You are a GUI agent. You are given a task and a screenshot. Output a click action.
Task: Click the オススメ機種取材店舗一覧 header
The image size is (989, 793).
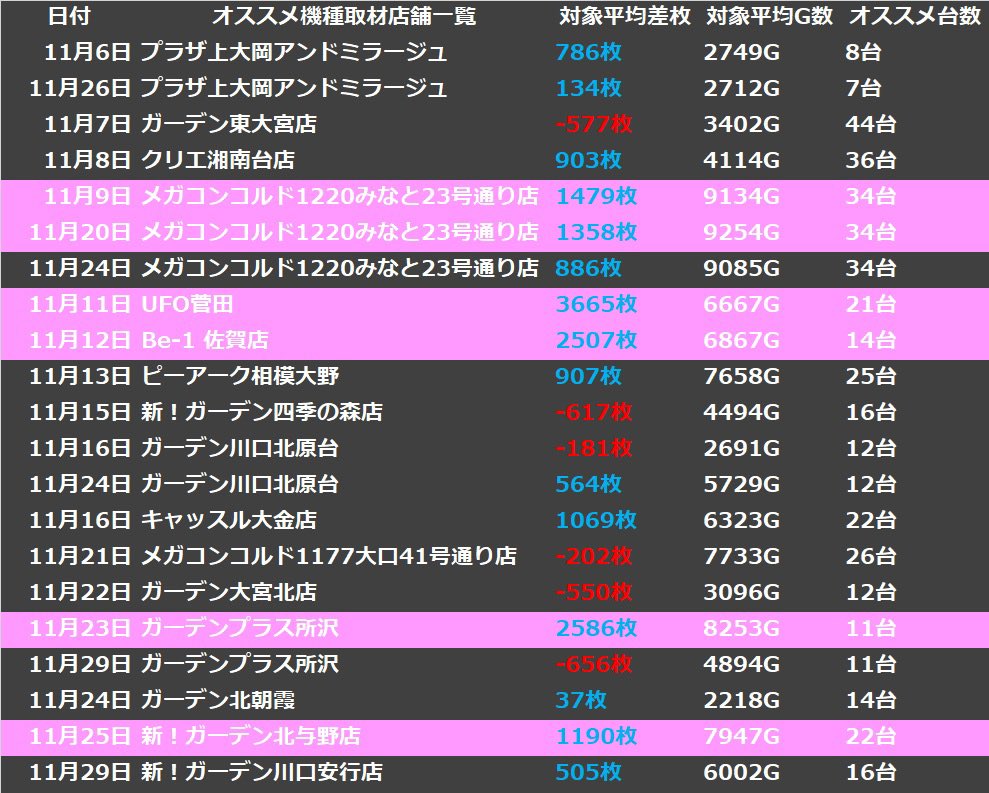344,16
